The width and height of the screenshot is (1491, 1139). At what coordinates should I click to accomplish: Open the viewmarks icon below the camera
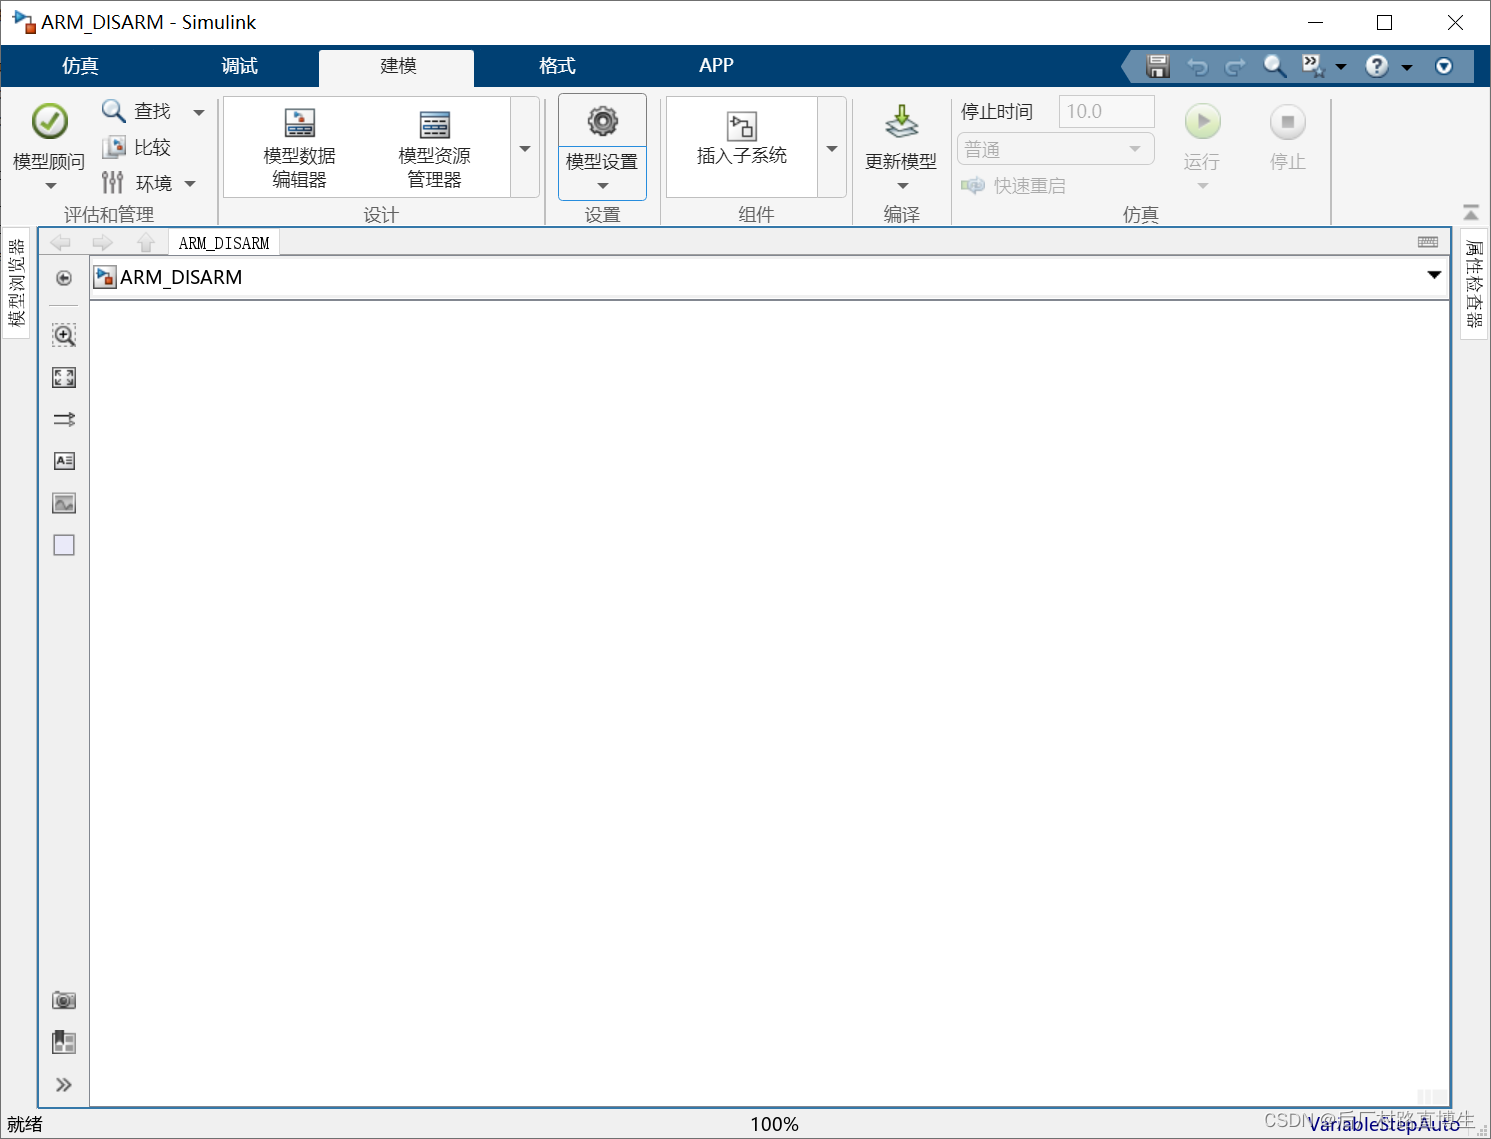64,1042
